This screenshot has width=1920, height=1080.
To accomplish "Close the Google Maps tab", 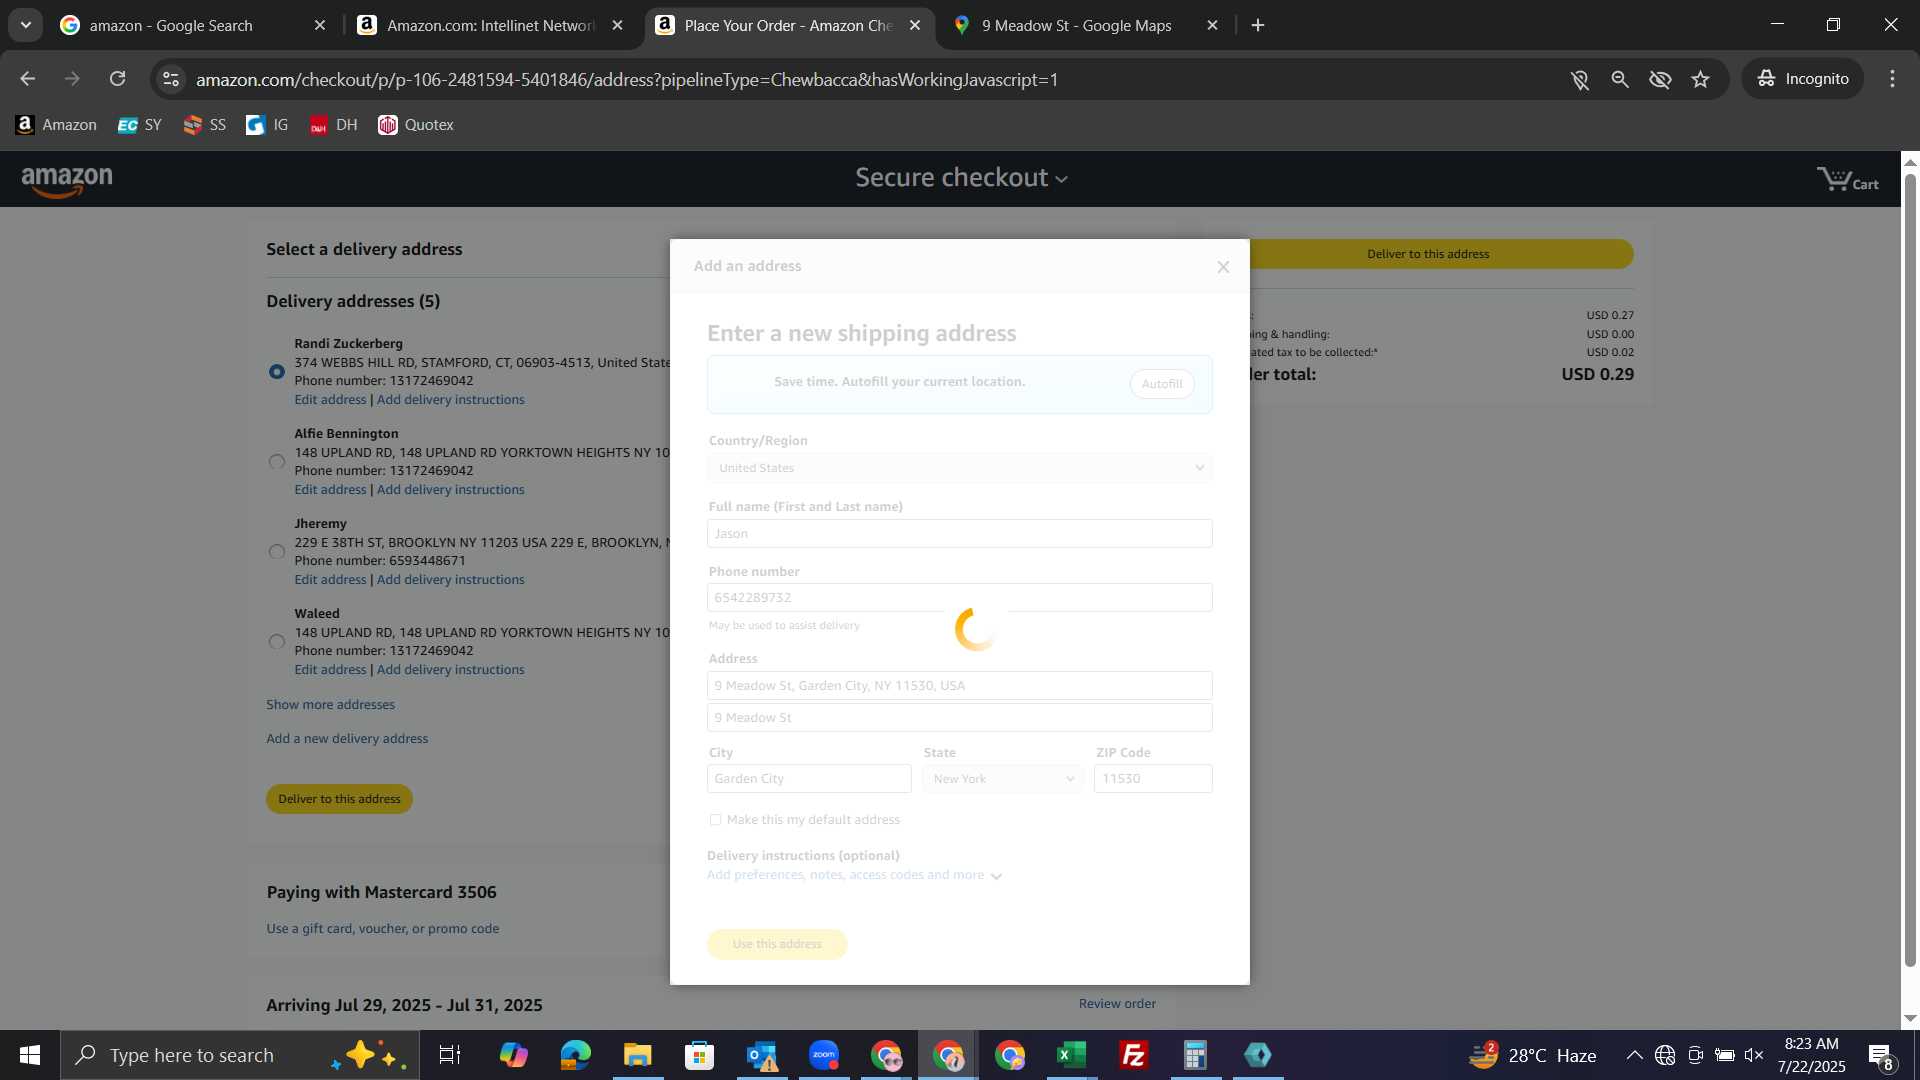I will click(x=1212, y=25).
